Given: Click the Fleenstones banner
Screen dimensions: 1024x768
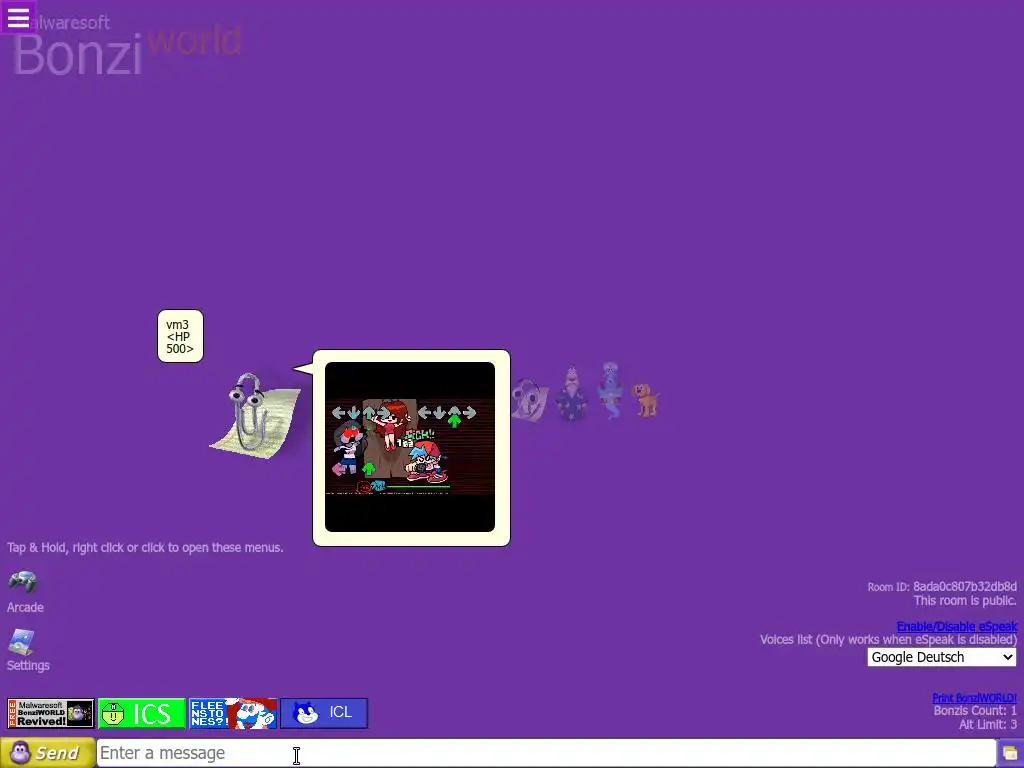Looking at the screenshot, I should pyautogui.click(x=232, y=713).
